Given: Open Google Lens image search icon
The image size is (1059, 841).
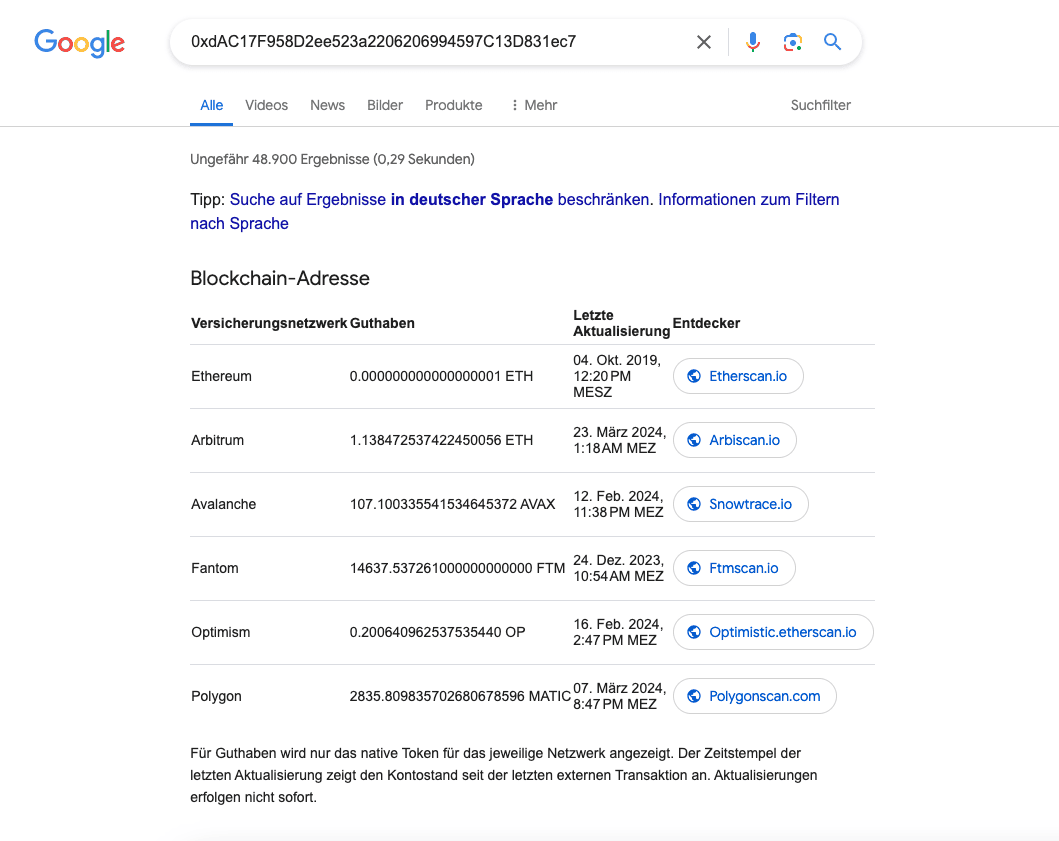Looking at the screenshot, I should 792,42.
